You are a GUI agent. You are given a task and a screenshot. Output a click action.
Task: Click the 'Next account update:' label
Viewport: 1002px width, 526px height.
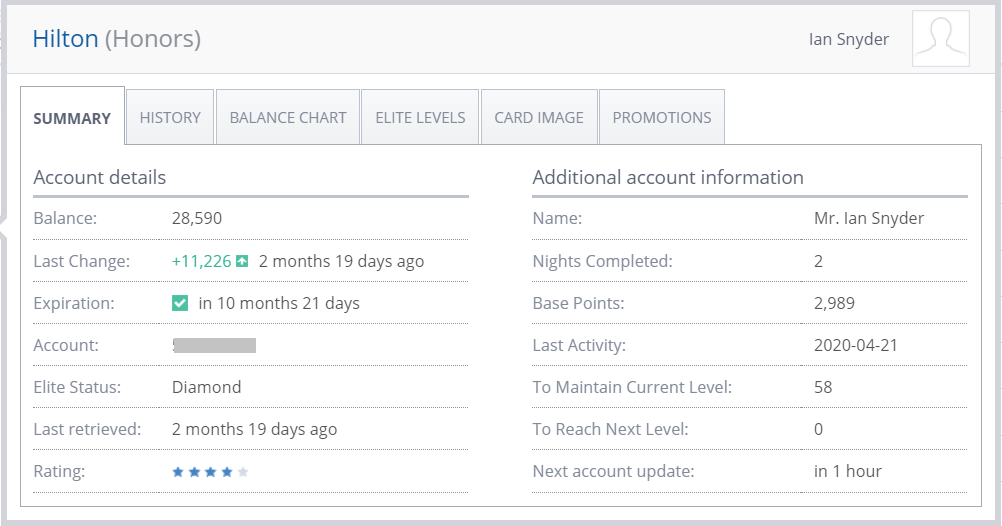tap(613, 472)
